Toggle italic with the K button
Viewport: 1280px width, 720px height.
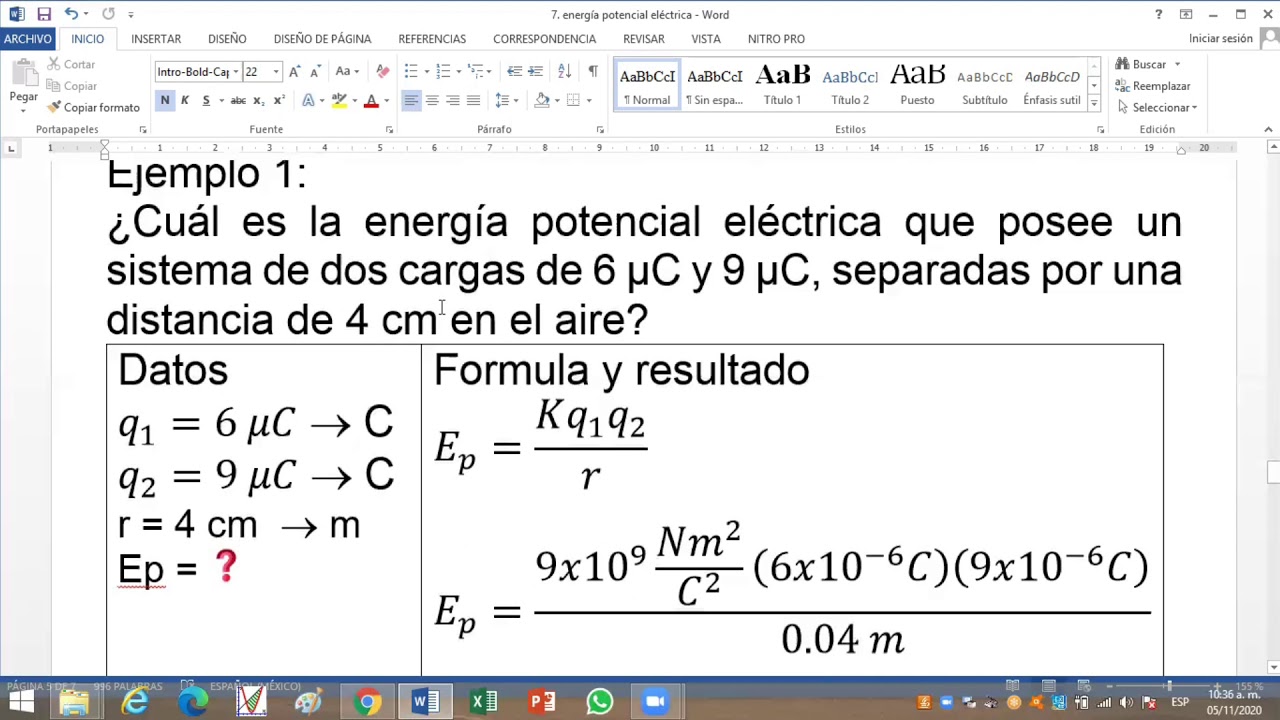(x=185, y=100)
